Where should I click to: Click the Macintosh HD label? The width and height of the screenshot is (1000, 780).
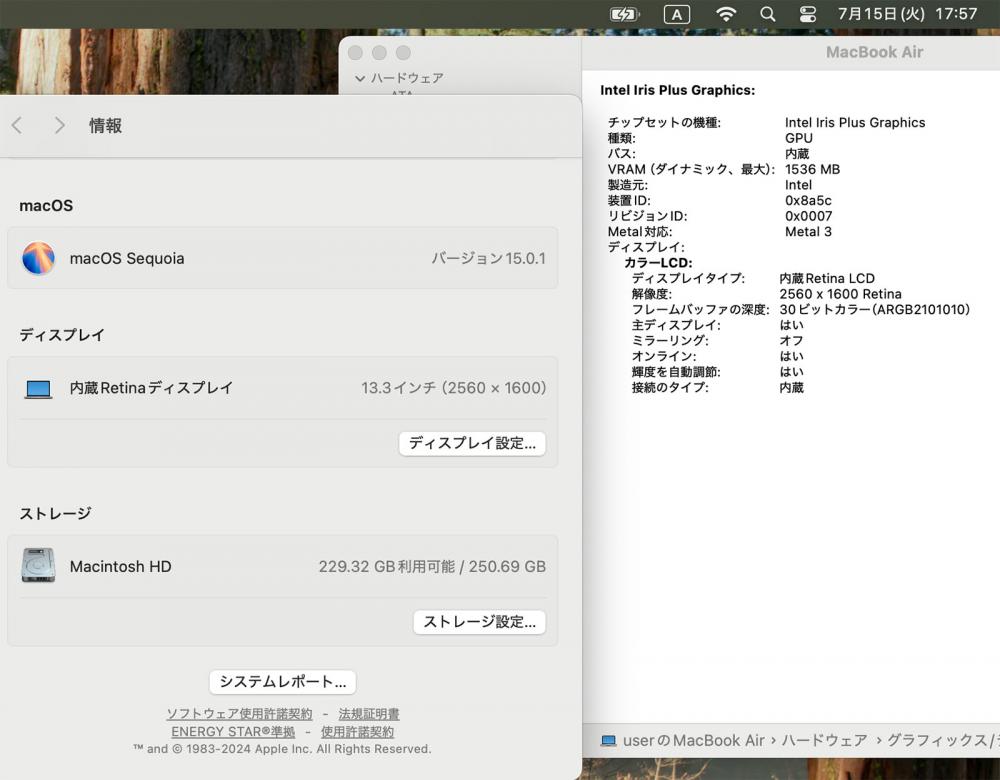click(121, 566)
